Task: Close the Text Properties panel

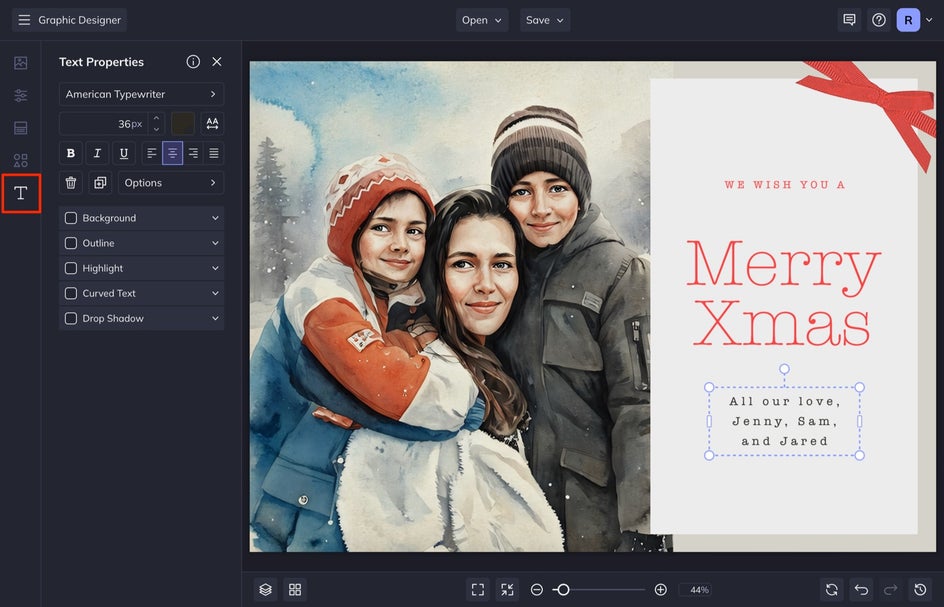Action: 217,61
